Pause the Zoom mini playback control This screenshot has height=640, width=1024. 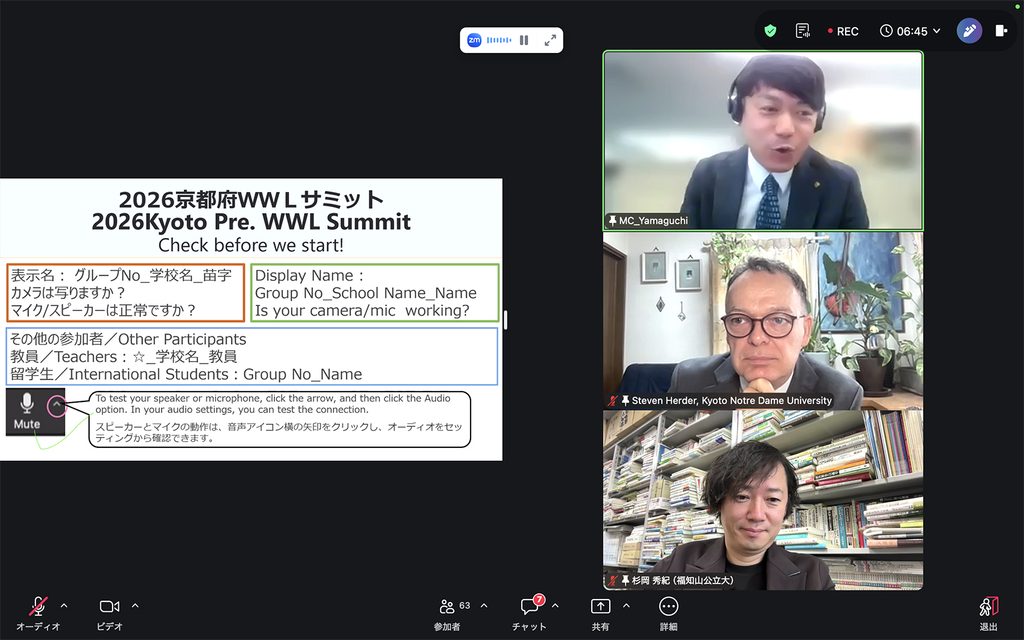pyautogui.click(x=524, y=40)
